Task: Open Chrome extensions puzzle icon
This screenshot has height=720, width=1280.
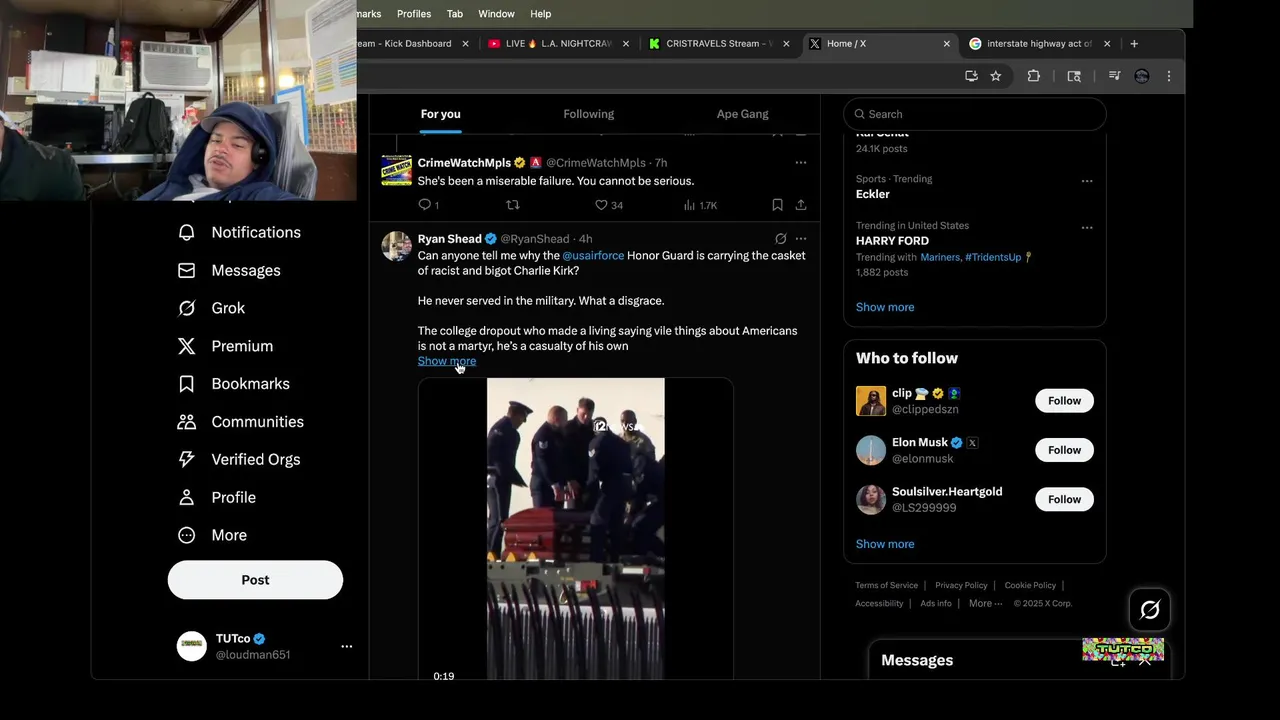Action: (x=1034, y=76)
